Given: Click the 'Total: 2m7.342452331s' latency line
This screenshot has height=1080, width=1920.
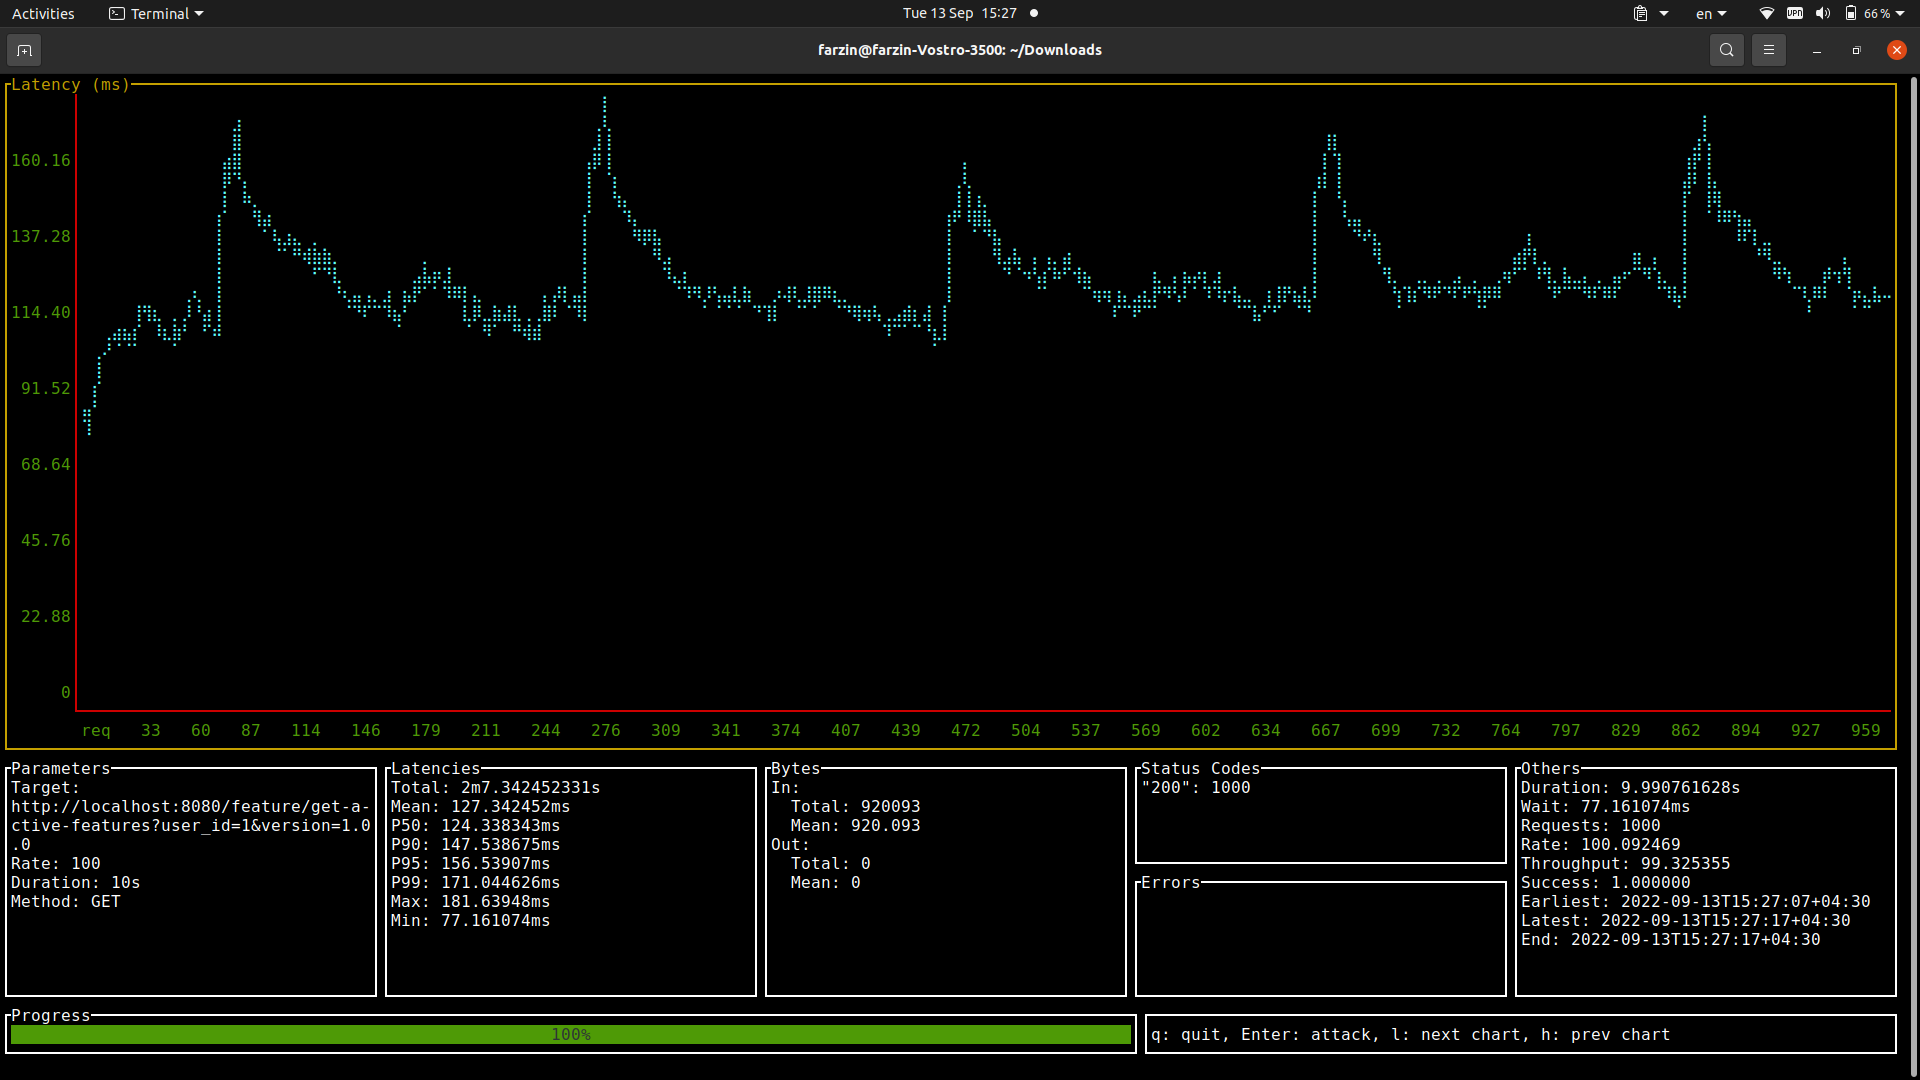Looking at the screenshot, I should (x=496, y=788).
